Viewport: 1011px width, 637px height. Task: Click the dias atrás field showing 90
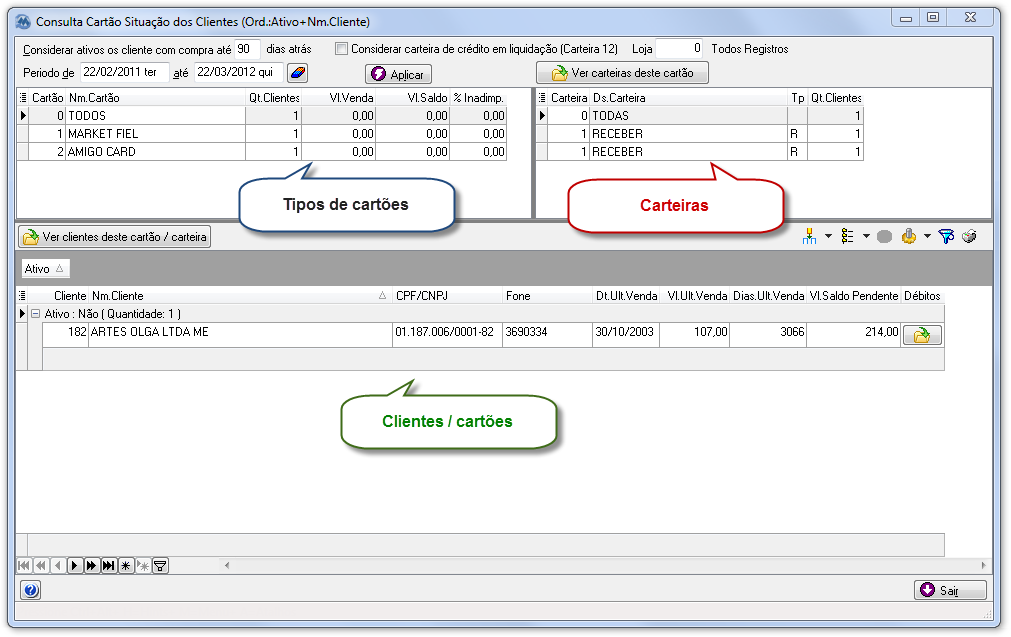(247, 49)
